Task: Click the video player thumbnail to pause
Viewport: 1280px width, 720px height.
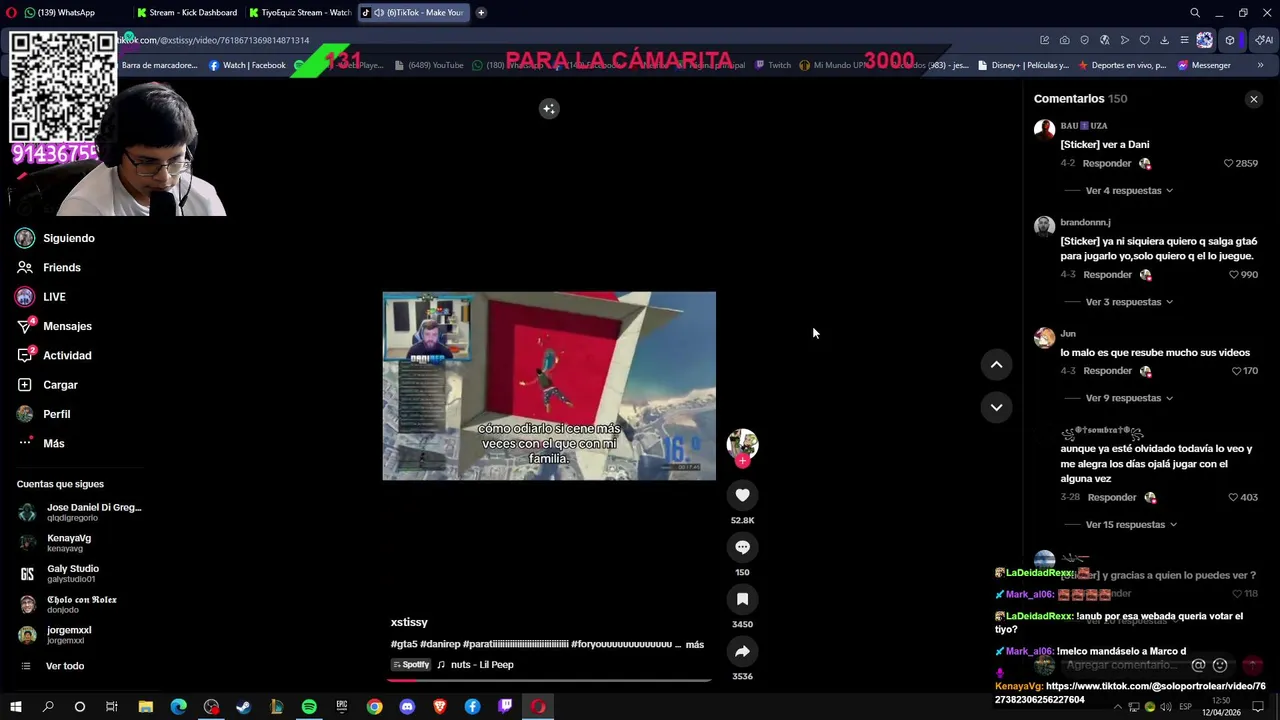Action: pyautogui.click(x=549, y=386)
